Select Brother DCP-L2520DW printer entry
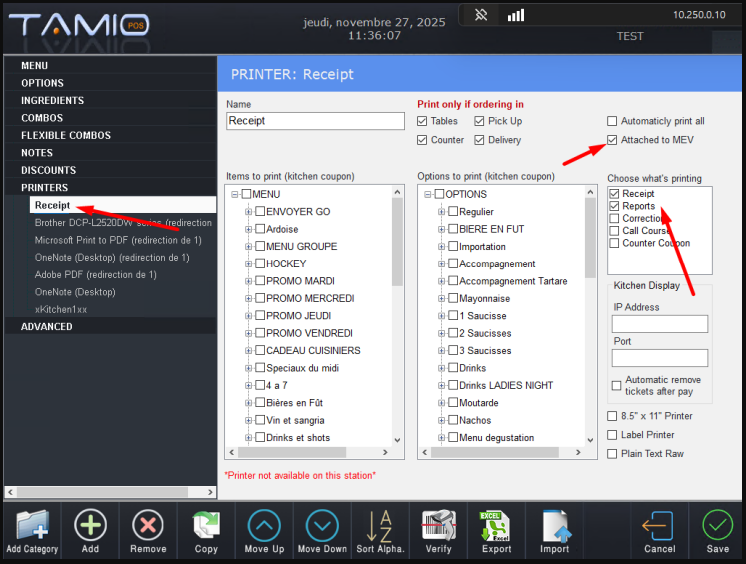Screen dimensions: 746x564 123,223
